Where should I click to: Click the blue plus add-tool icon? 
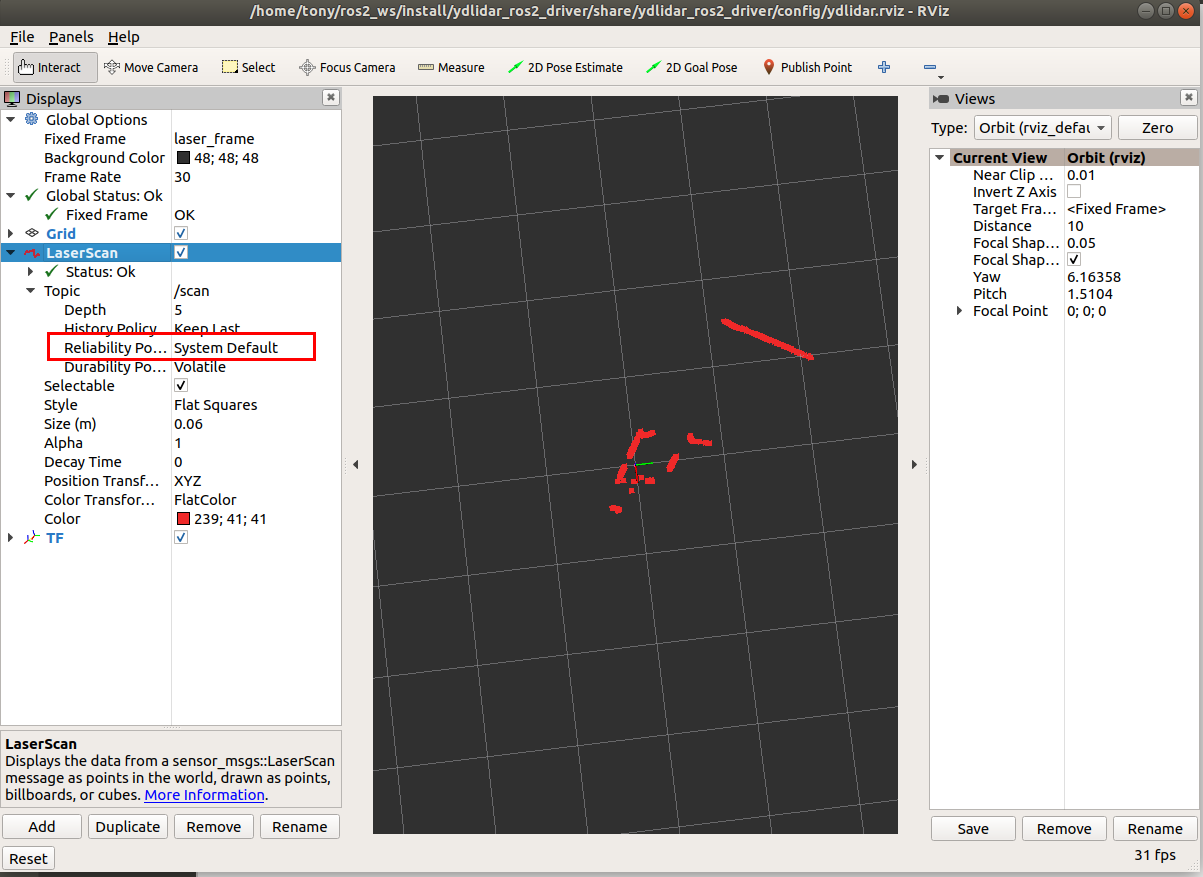(884, 67)
